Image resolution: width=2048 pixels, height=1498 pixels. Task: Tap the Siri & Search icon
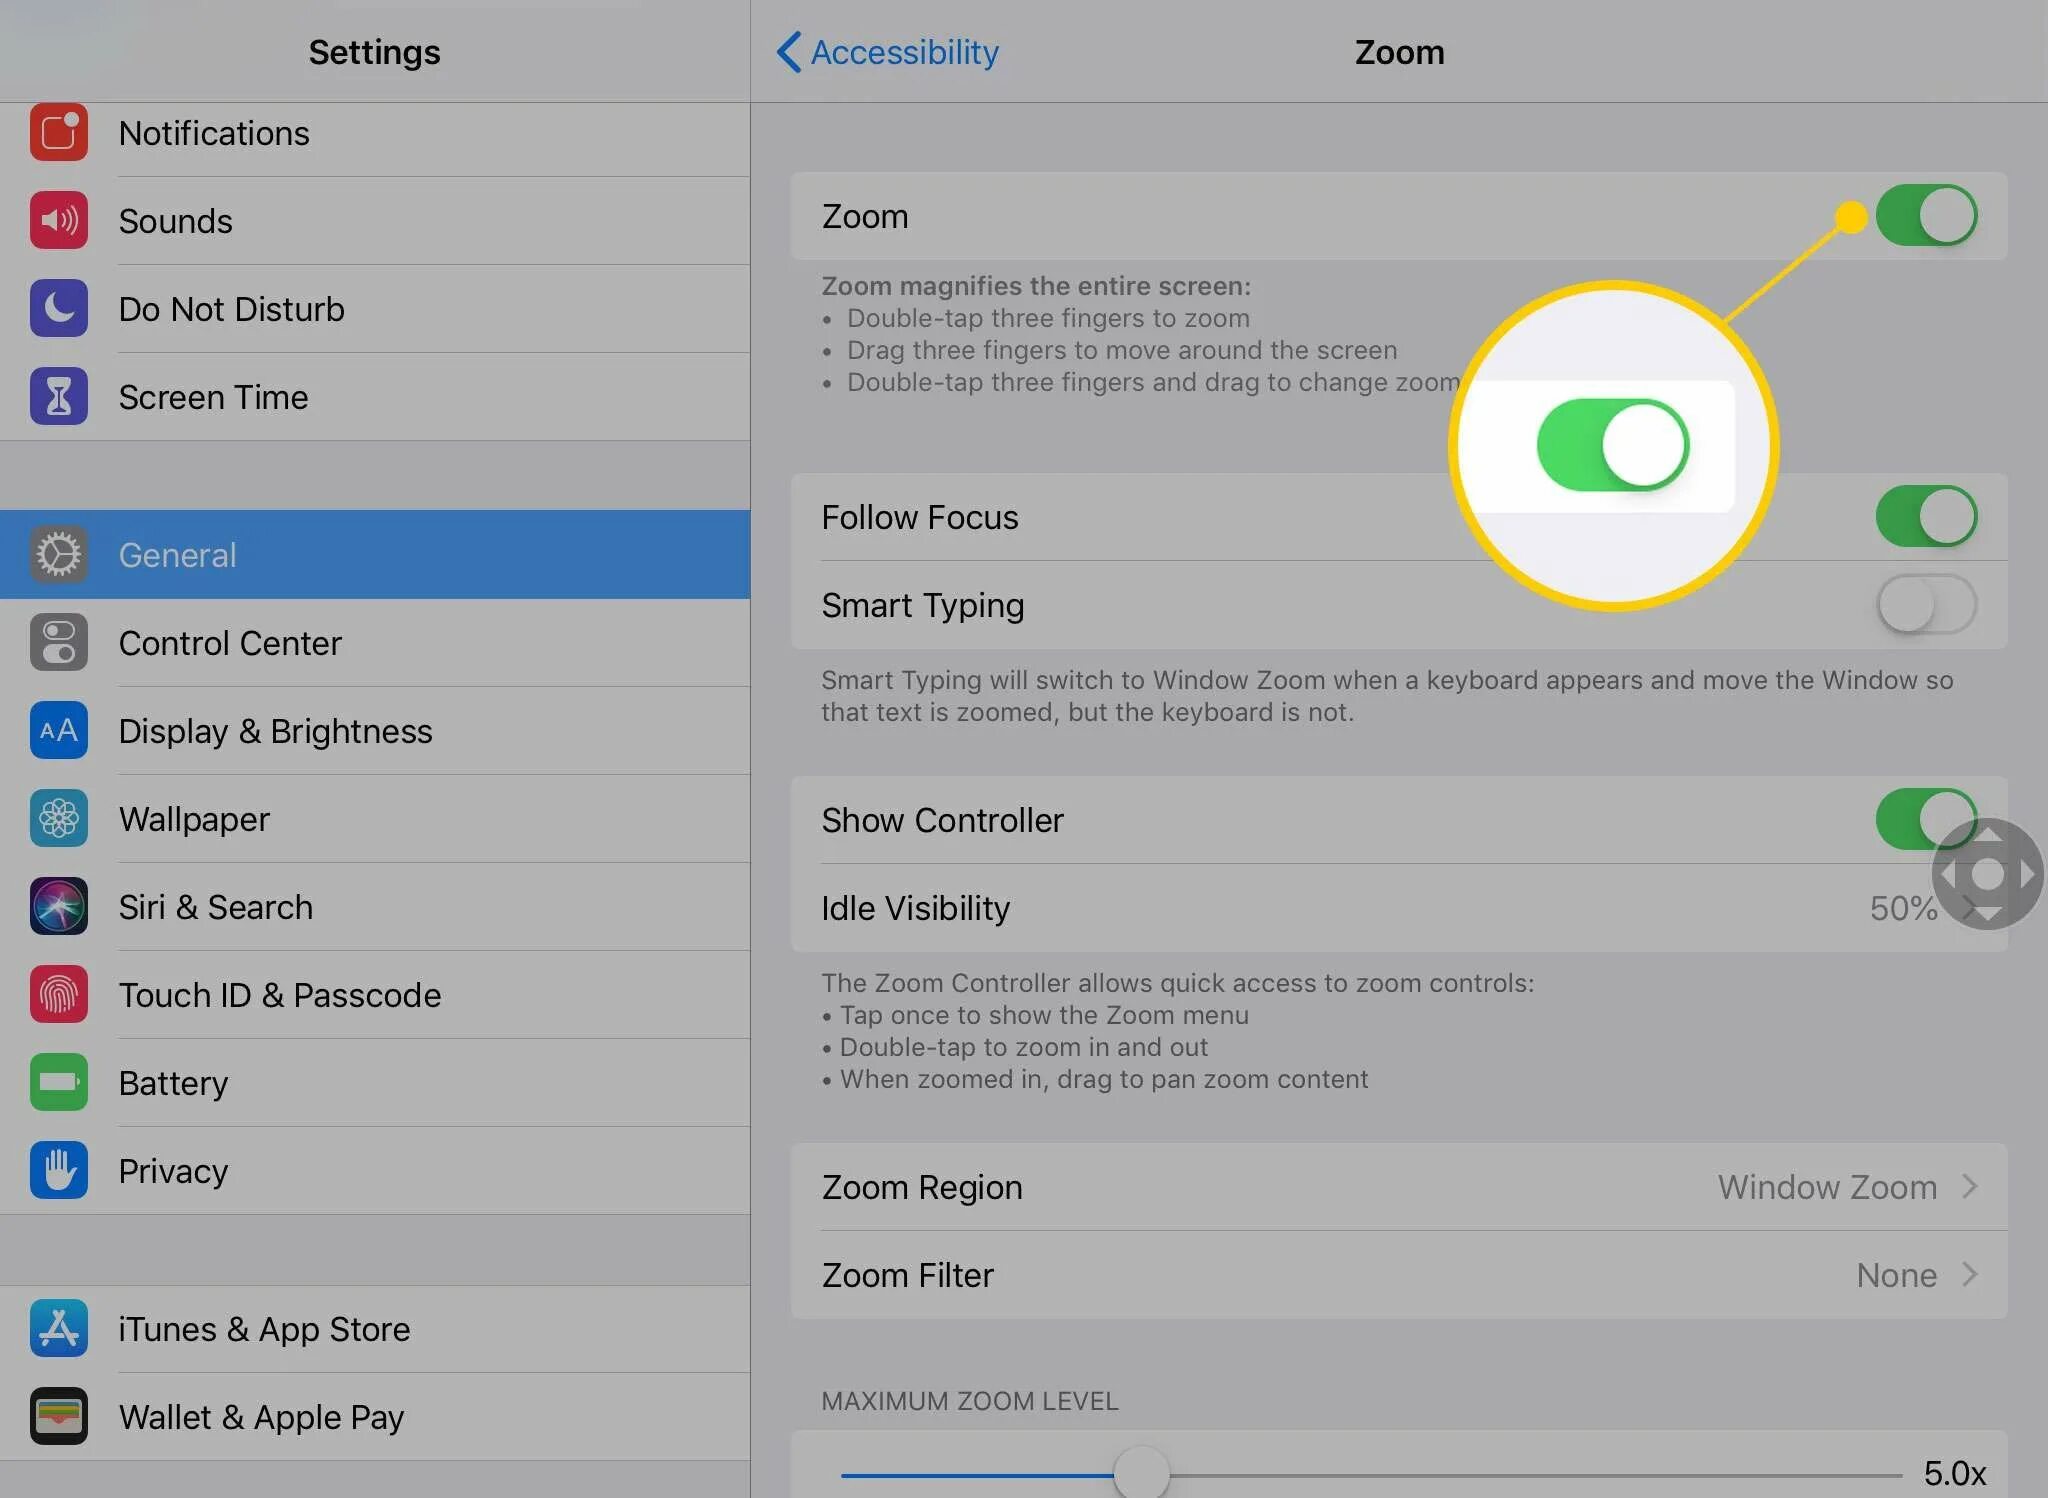59,907
